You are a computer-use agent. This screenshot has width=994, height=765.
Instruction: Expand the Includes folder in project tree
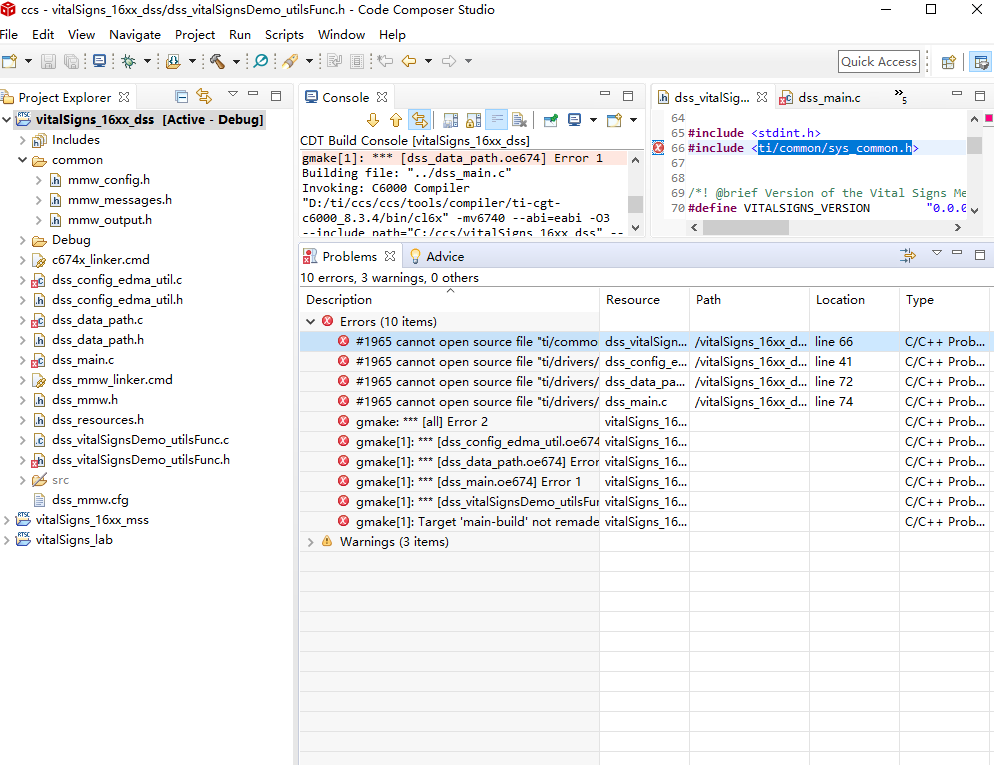[23, 140]
